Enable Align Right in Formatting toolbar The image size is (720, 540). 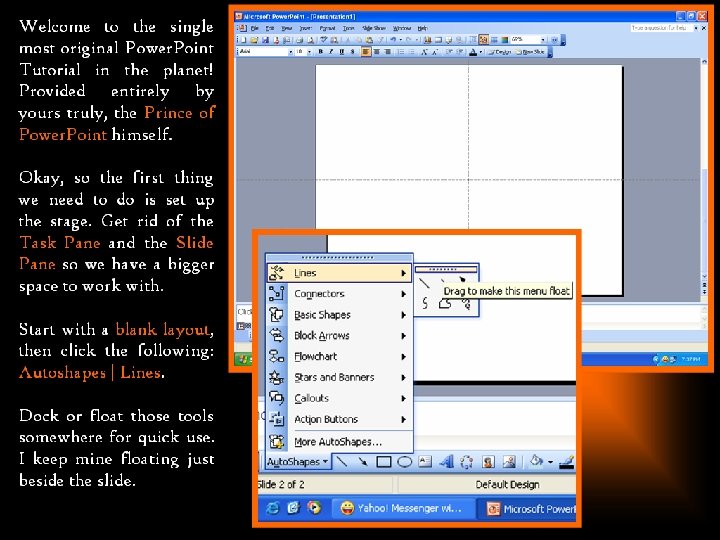tap(388, 52)
